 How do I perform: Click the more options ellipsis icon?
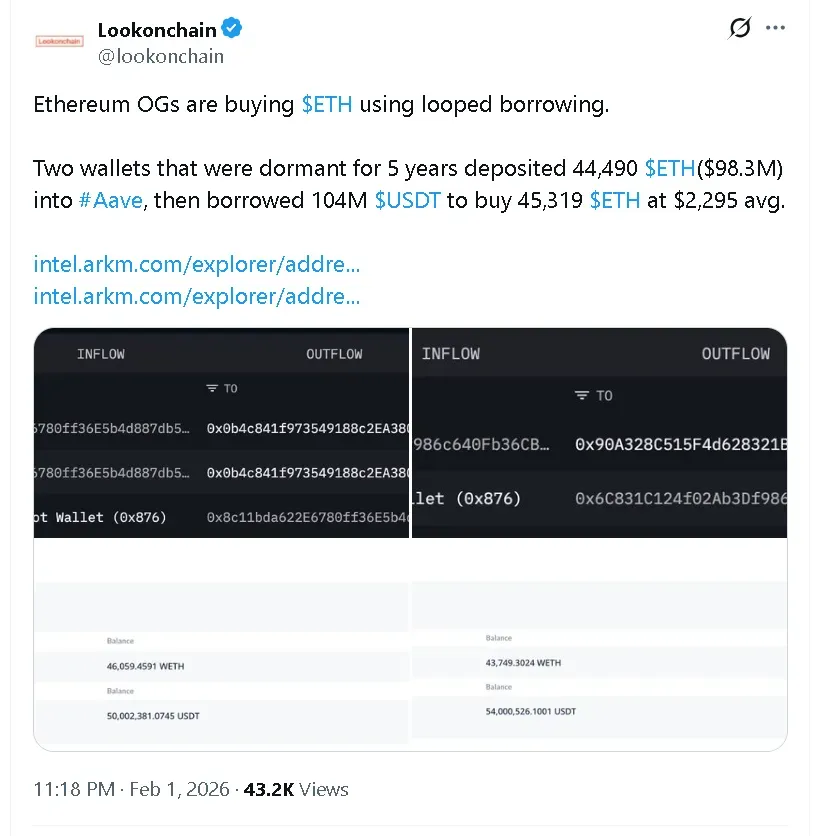[775, 28]
